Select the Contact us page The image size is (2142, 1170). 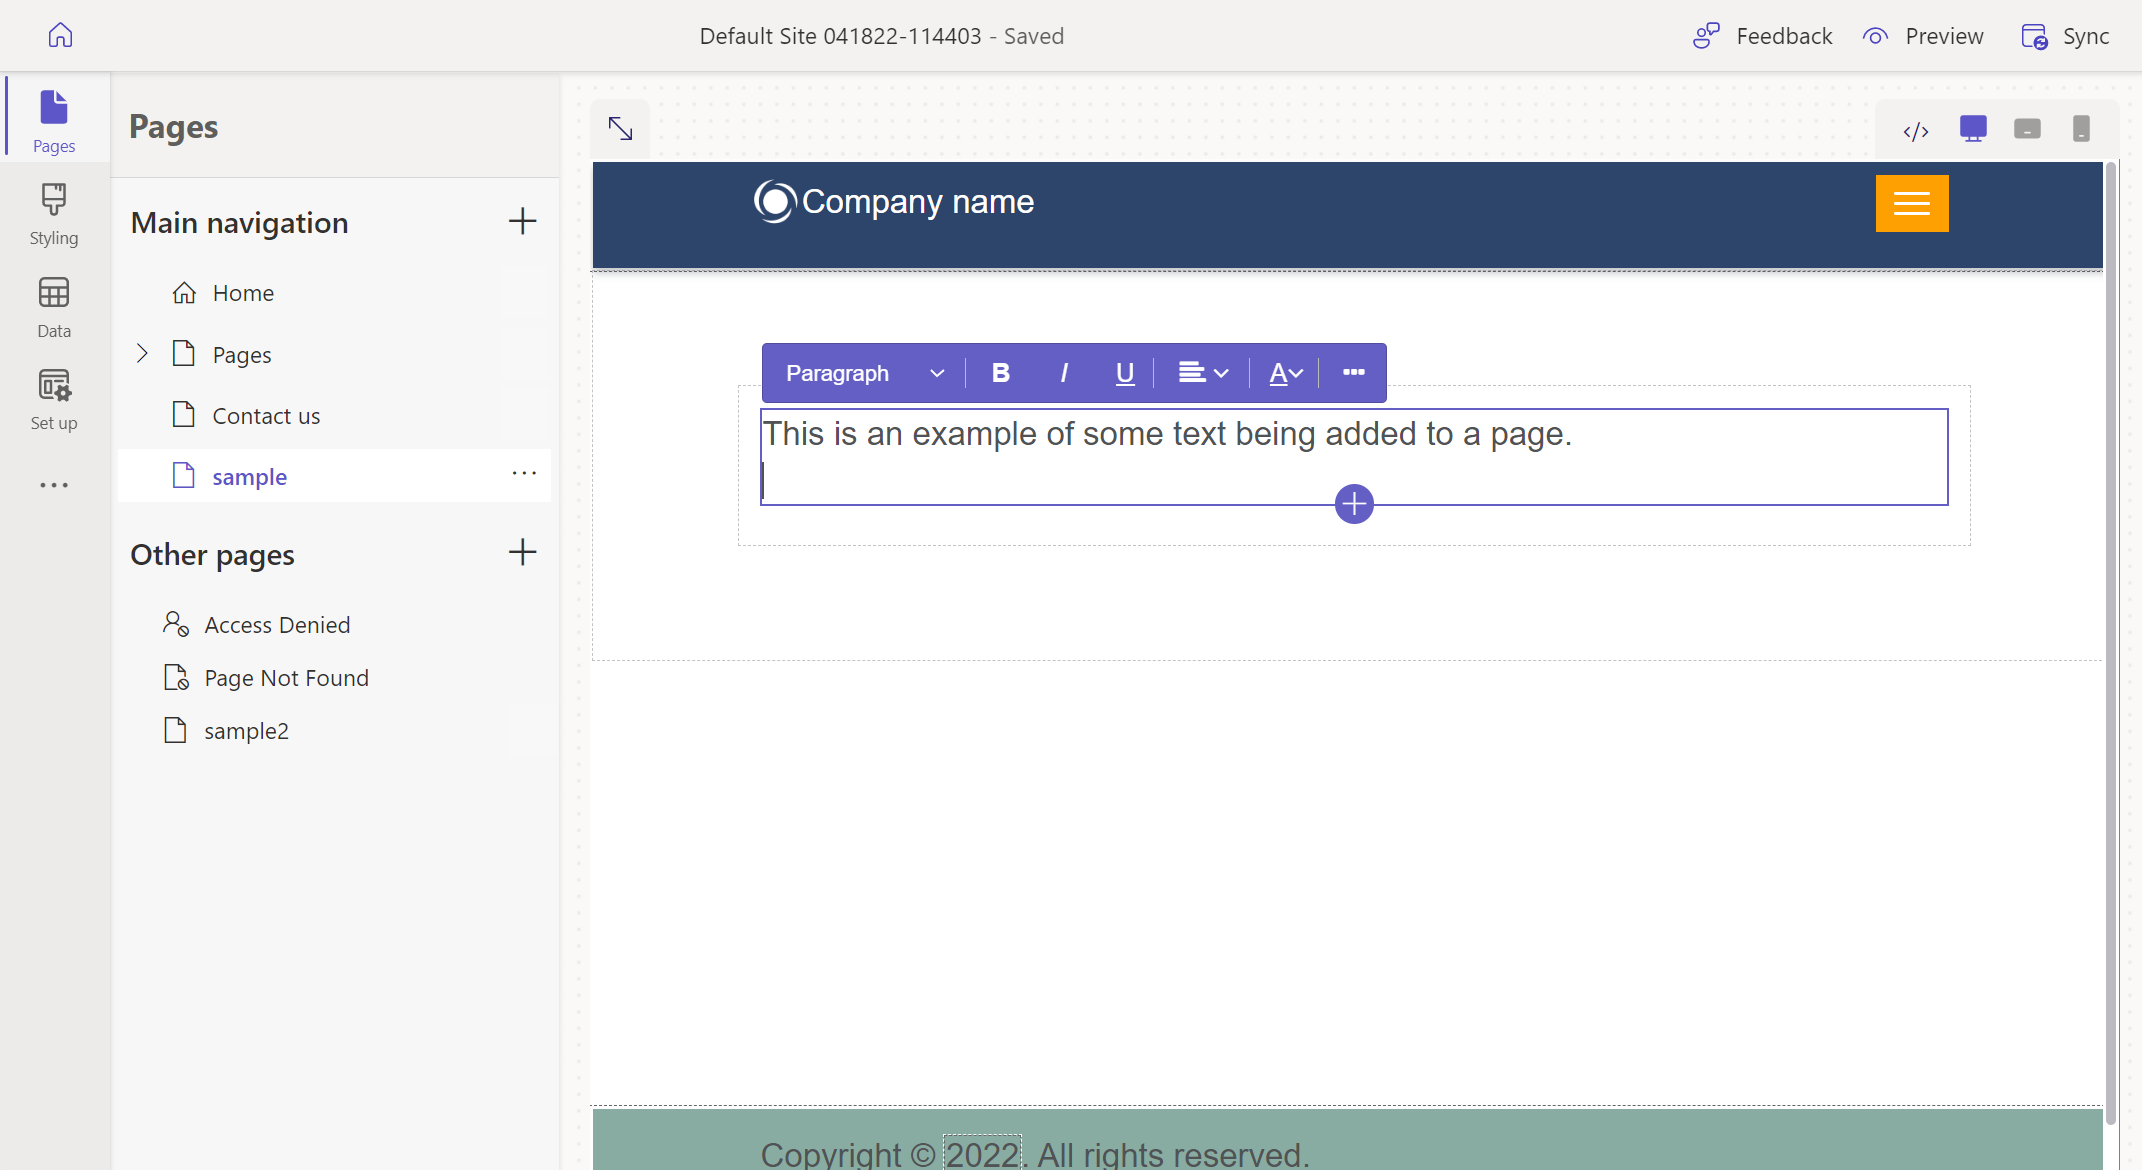point(265,415)
